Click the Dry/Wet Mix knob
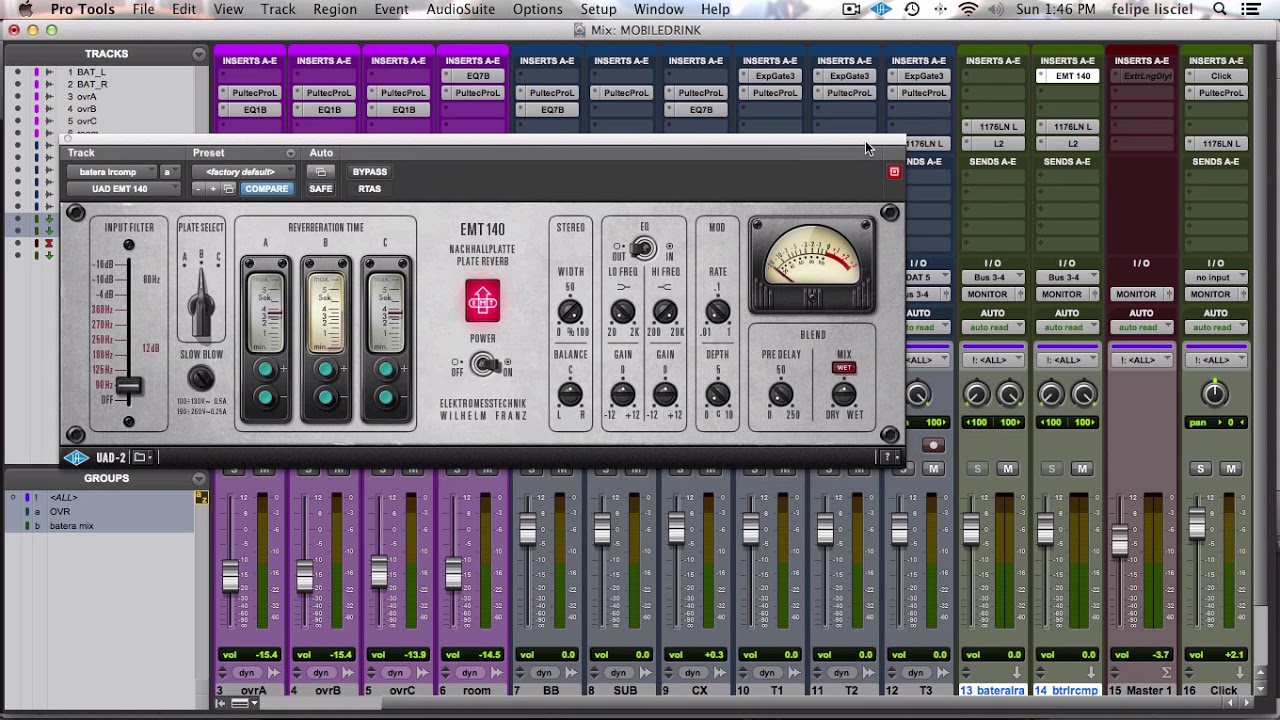This screenshot has height=720, width=1280. point(844,394)
